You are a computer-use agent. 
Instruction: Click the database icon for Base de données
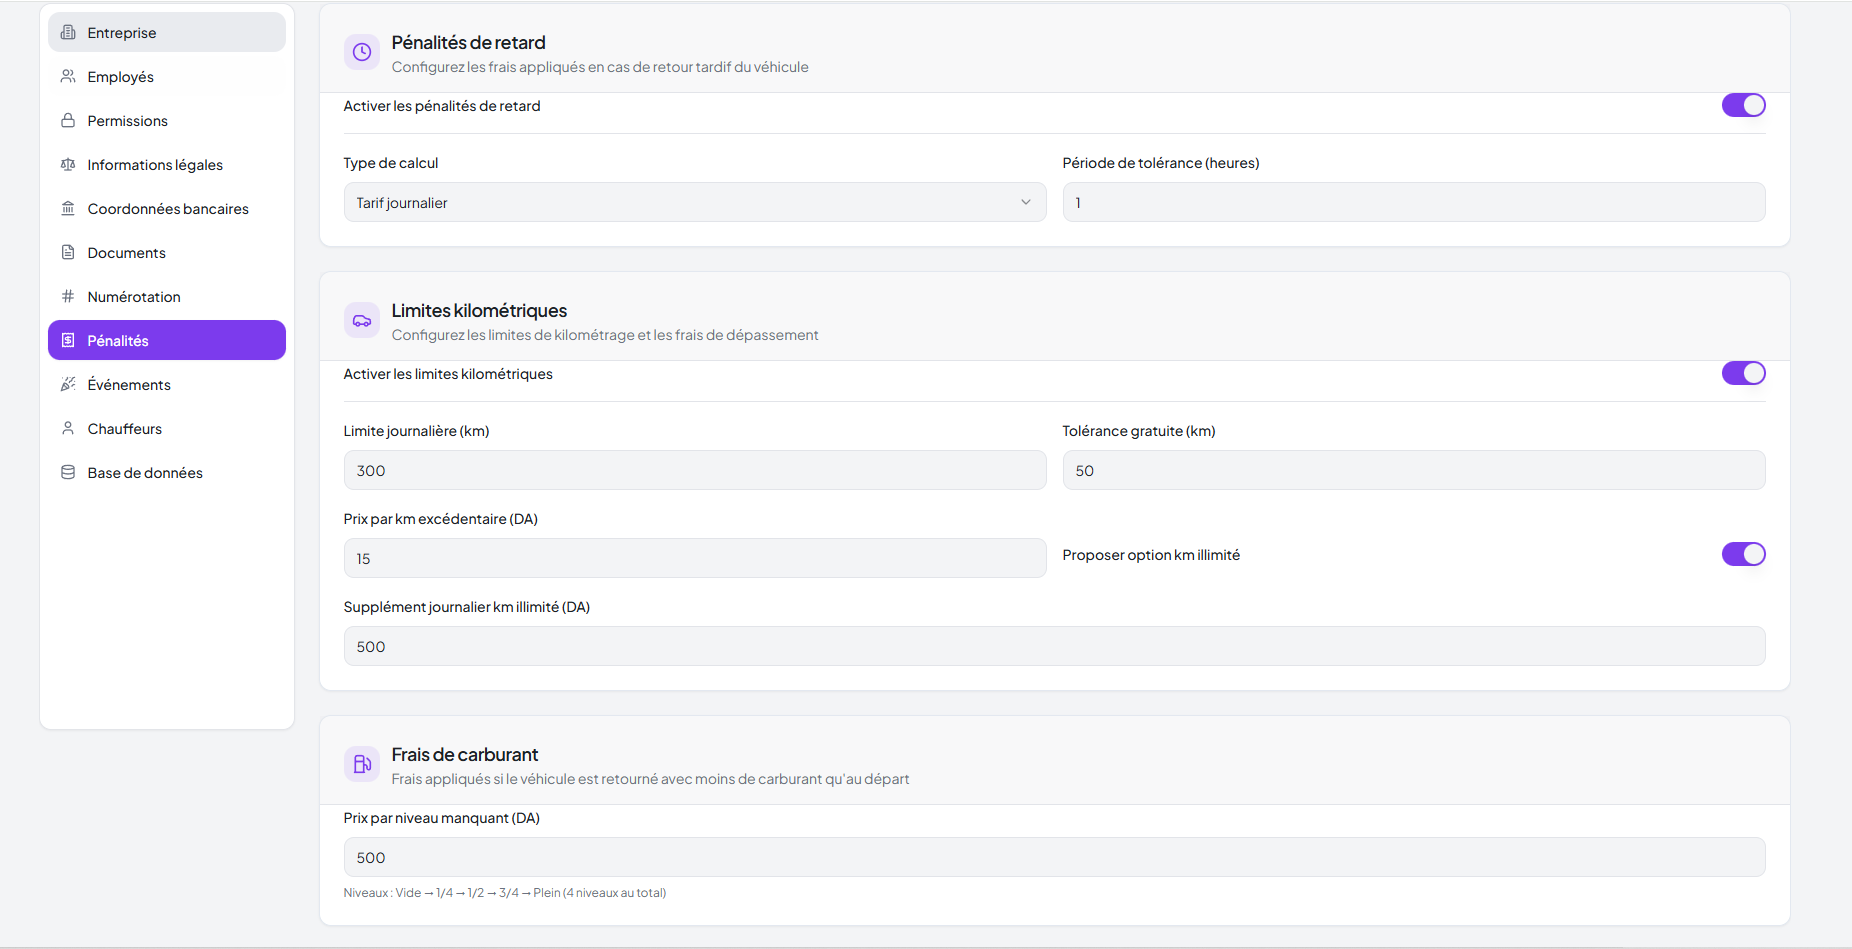pyautogui.click(x=68, y=473)
